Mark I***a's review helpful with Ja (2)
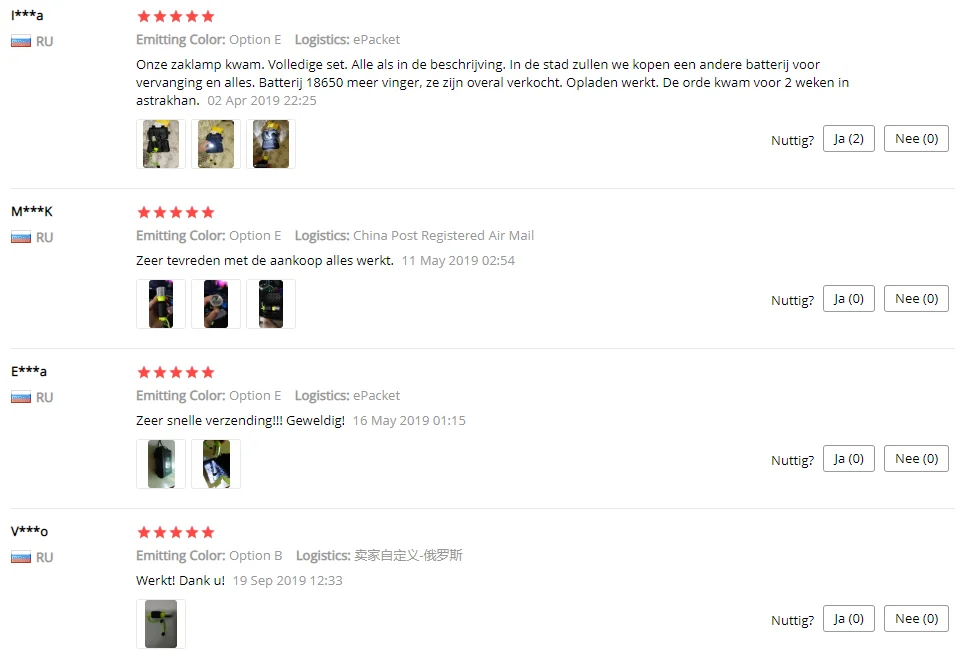Viewport: 963px width, 653px height. coord(848,139)
